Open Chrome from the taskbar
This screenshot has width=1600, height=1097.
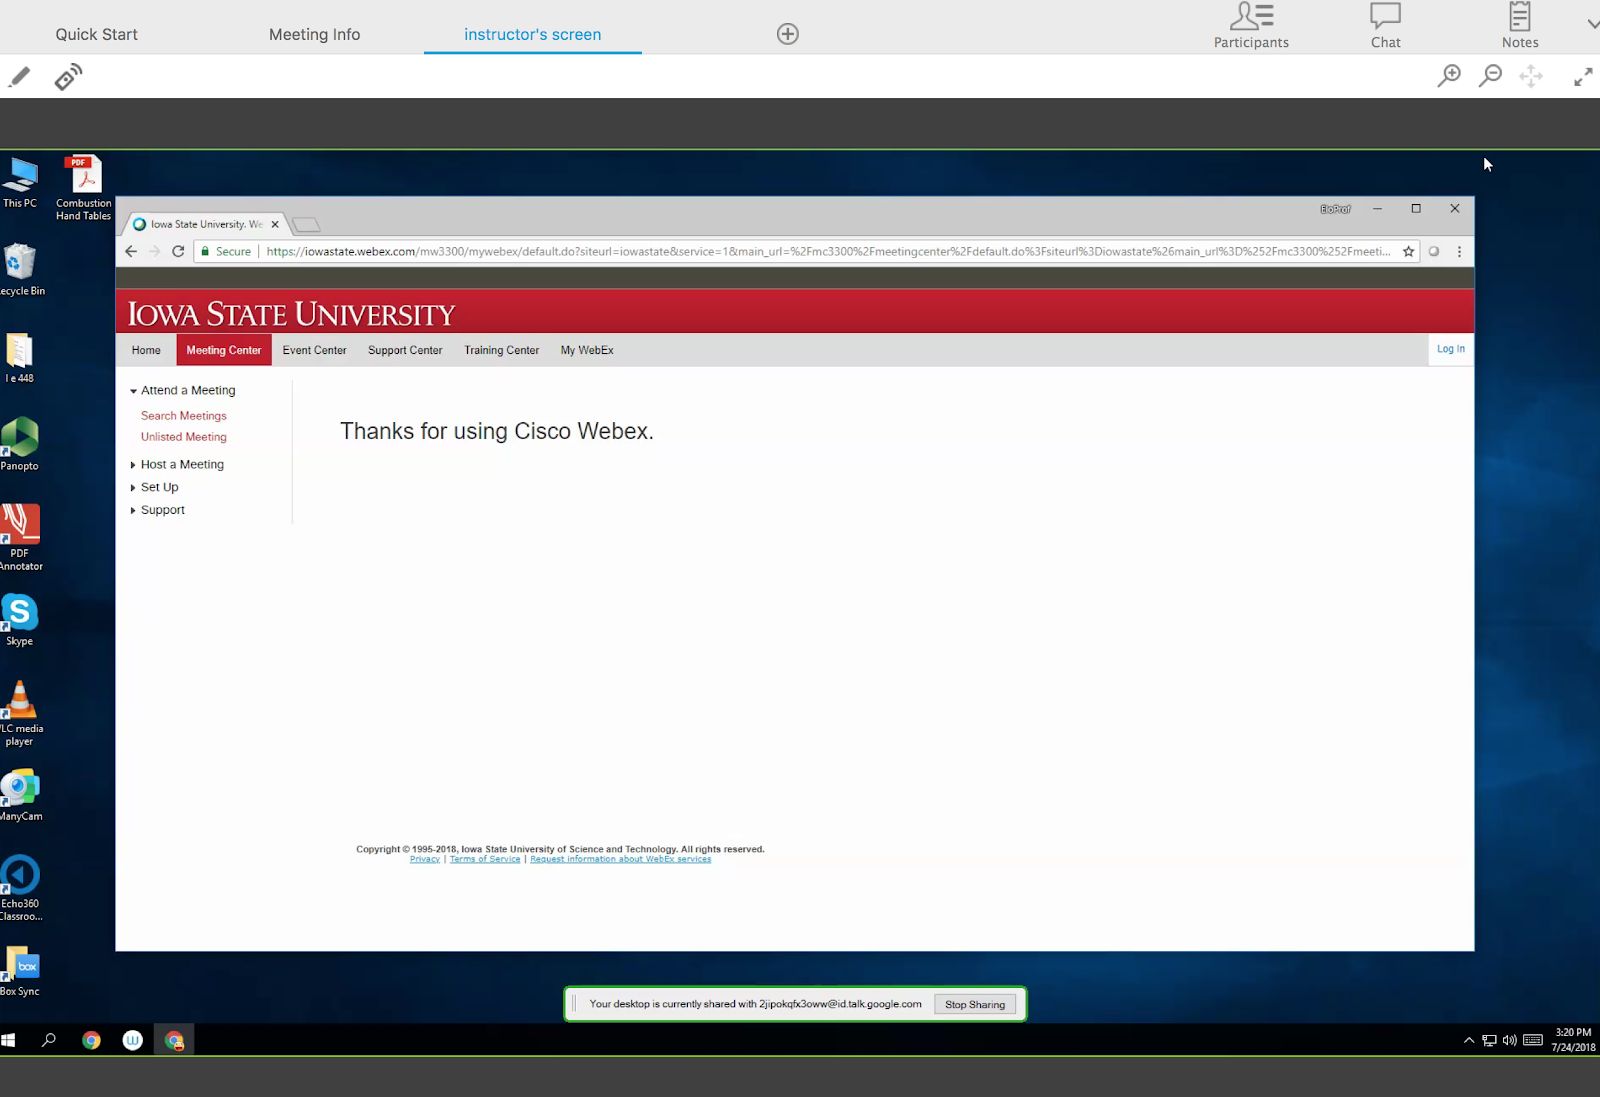pos(91,1040)
